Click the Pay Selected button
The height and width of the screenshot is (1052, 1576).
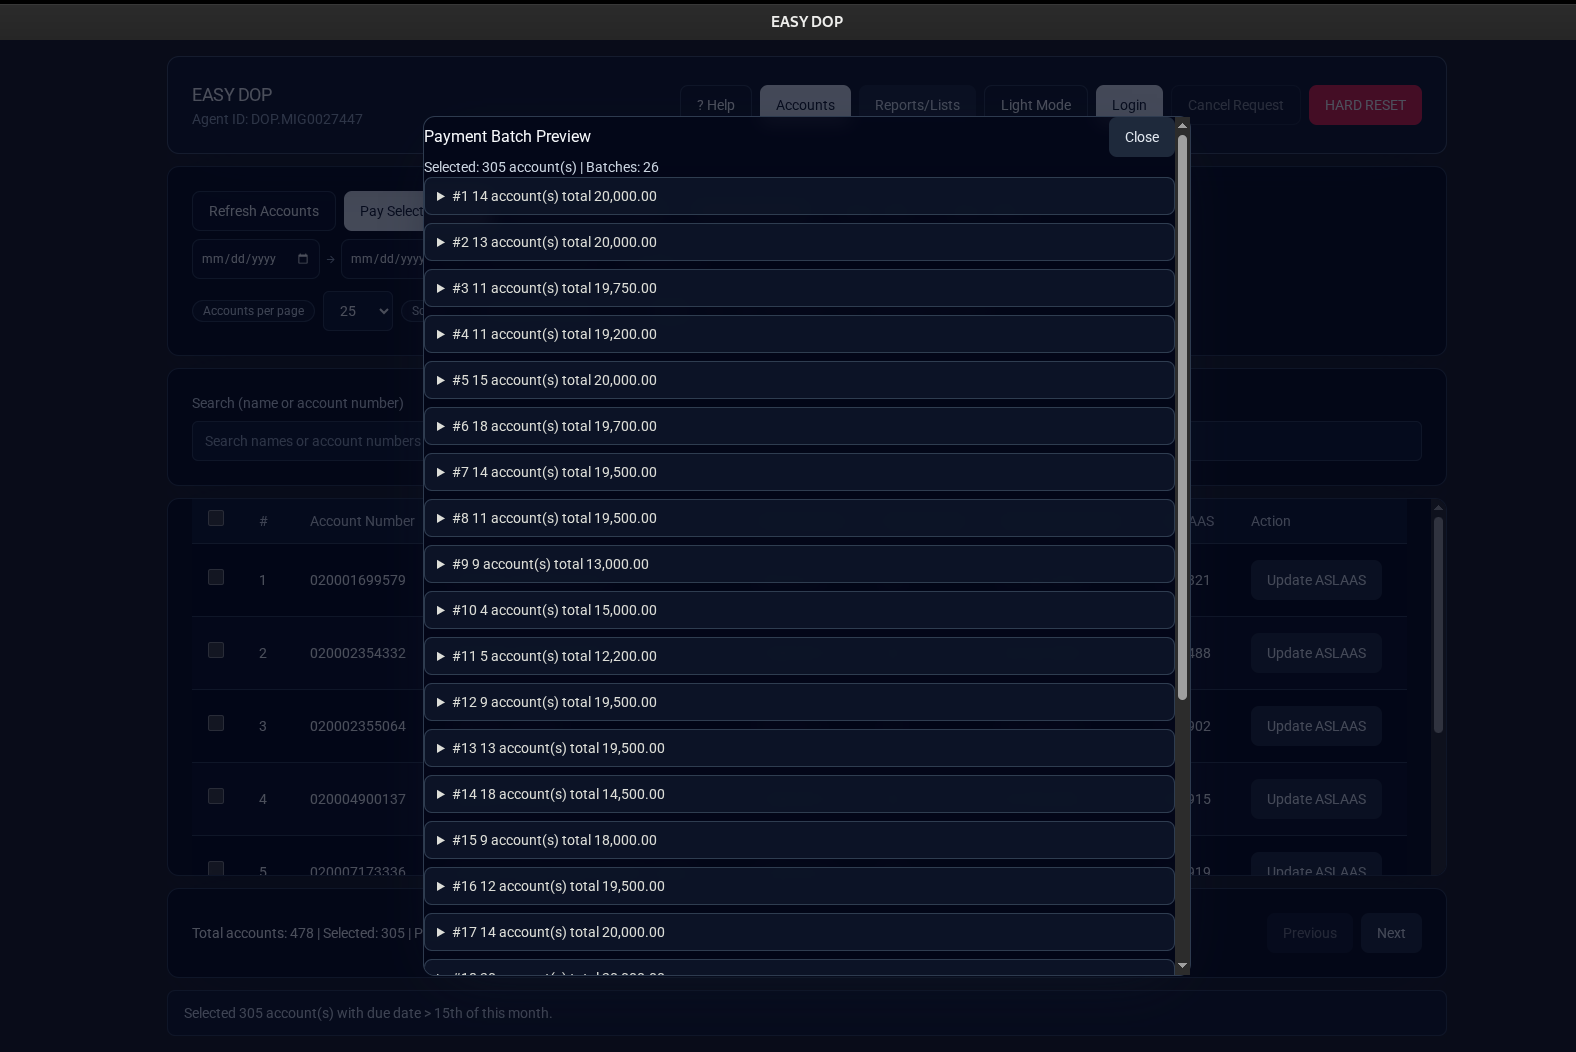pyautogui.click(x=385, y=211)
